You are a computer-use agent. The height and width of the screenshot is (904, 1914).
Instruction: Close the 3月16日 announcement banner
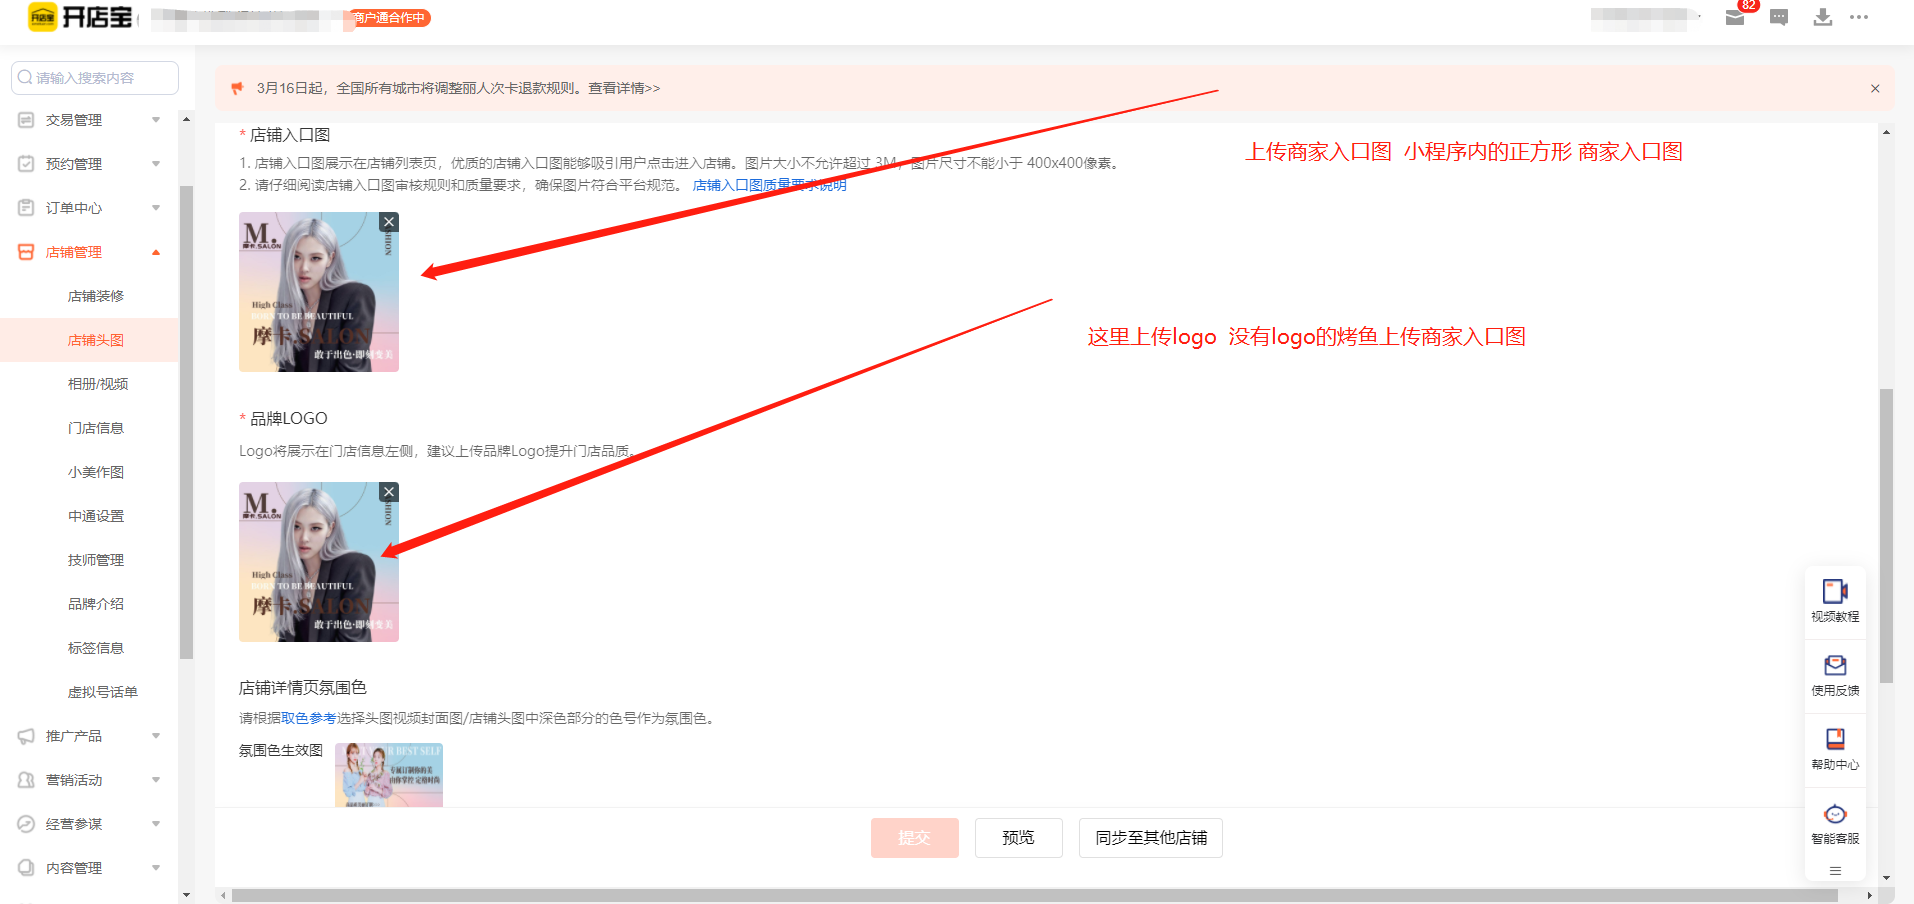pos(1875,88)
